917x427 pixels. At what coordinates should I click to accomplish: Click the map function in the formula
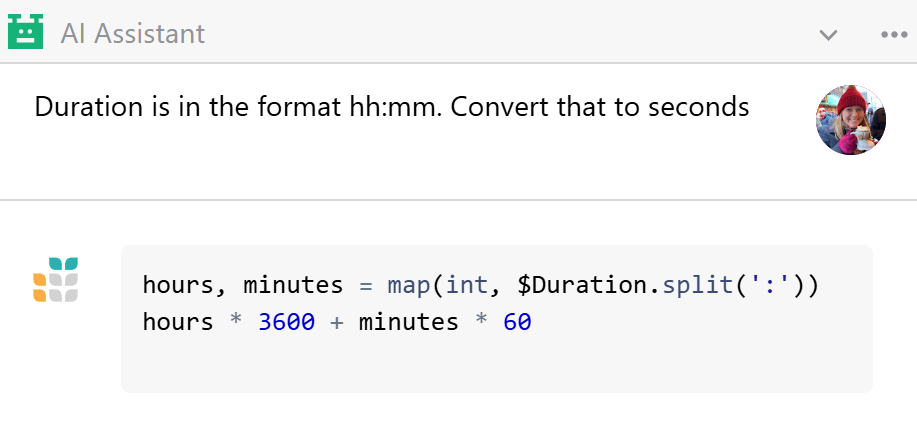409,285
